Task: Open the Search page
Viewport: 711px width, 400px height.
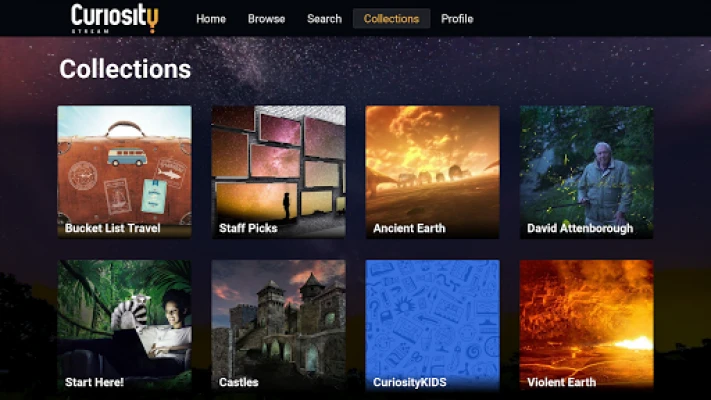Action: pos(324,19)
